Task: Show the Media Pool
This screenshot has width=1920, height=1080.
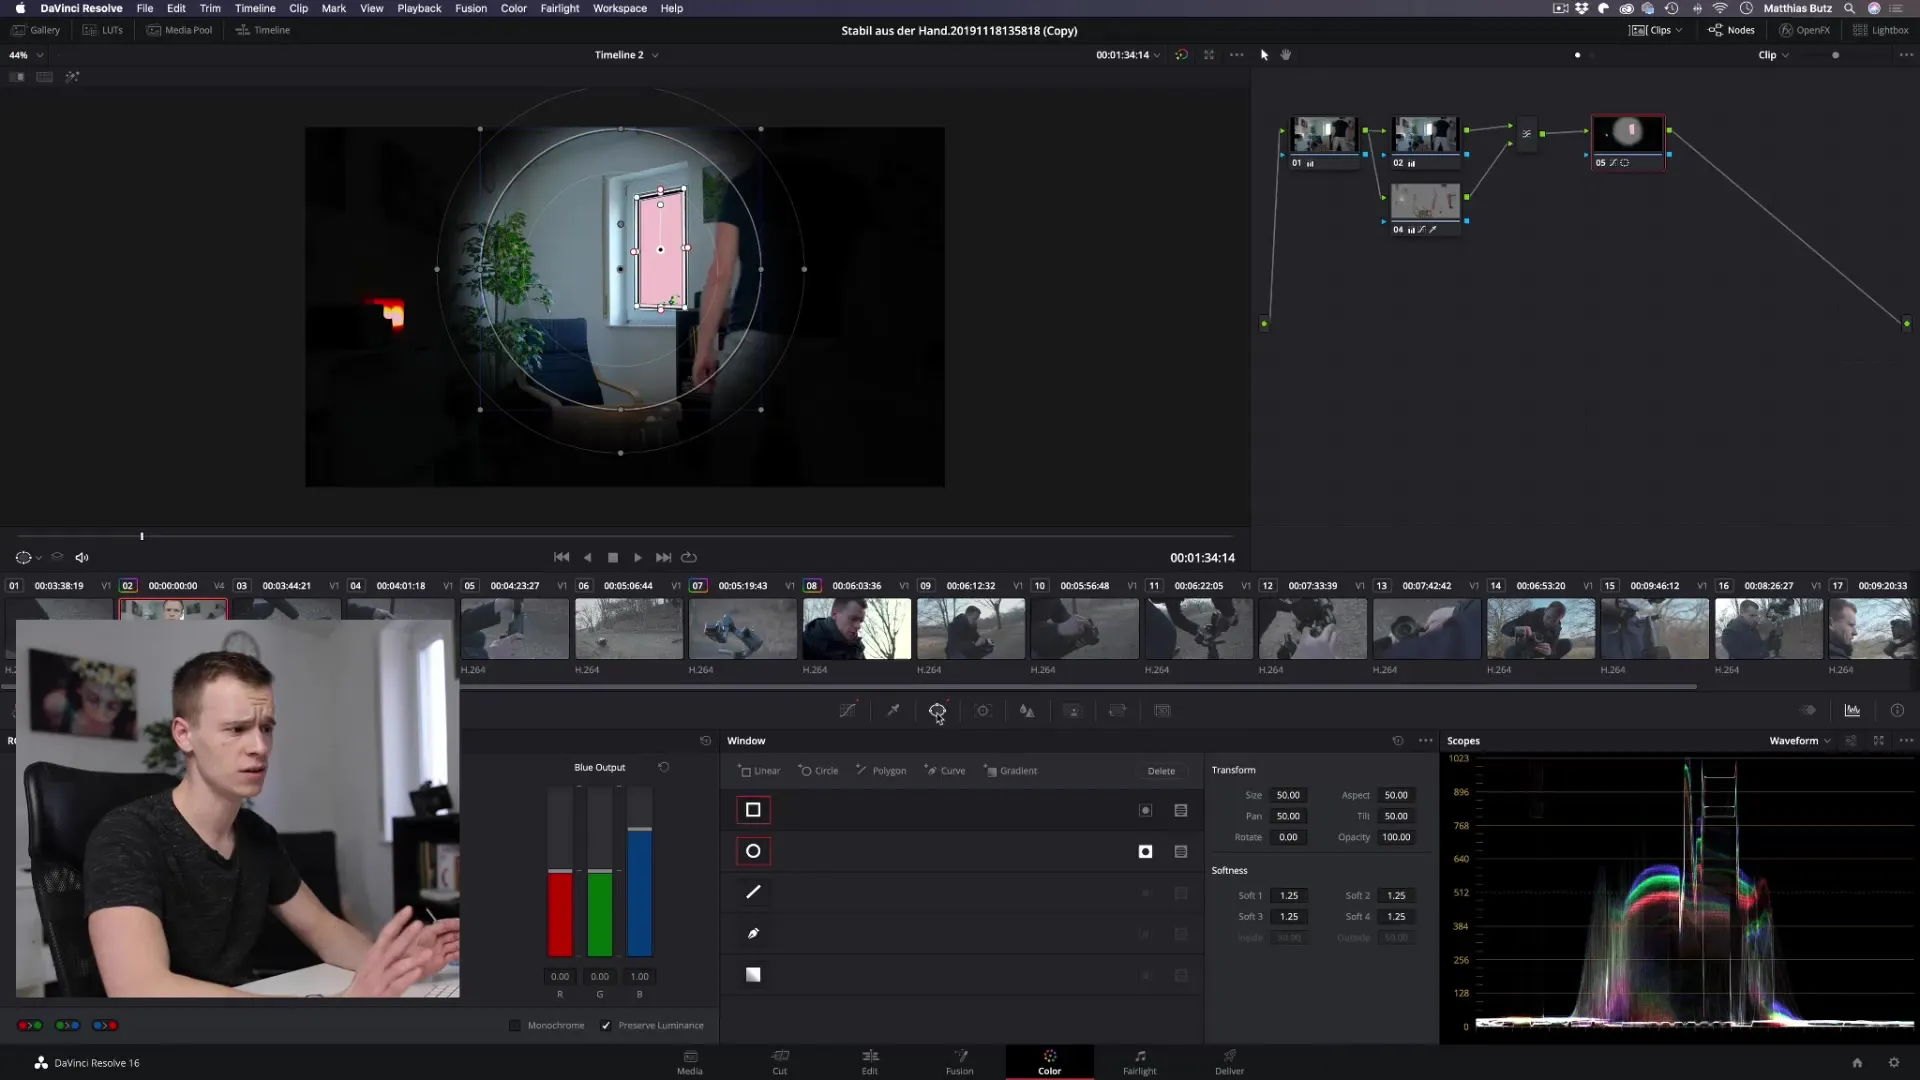Action: [180, 30]
